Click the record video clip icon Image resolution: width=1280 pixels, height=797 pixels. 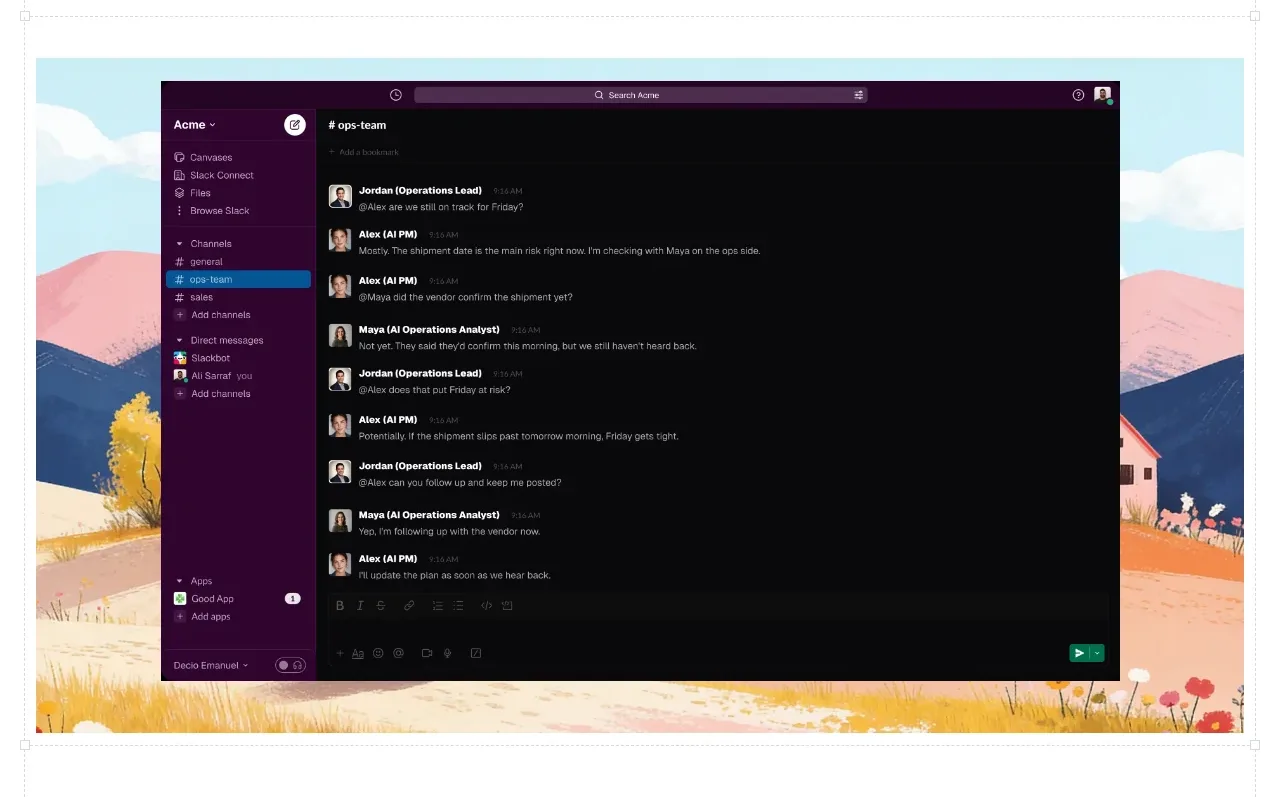(x=427, y=653)
